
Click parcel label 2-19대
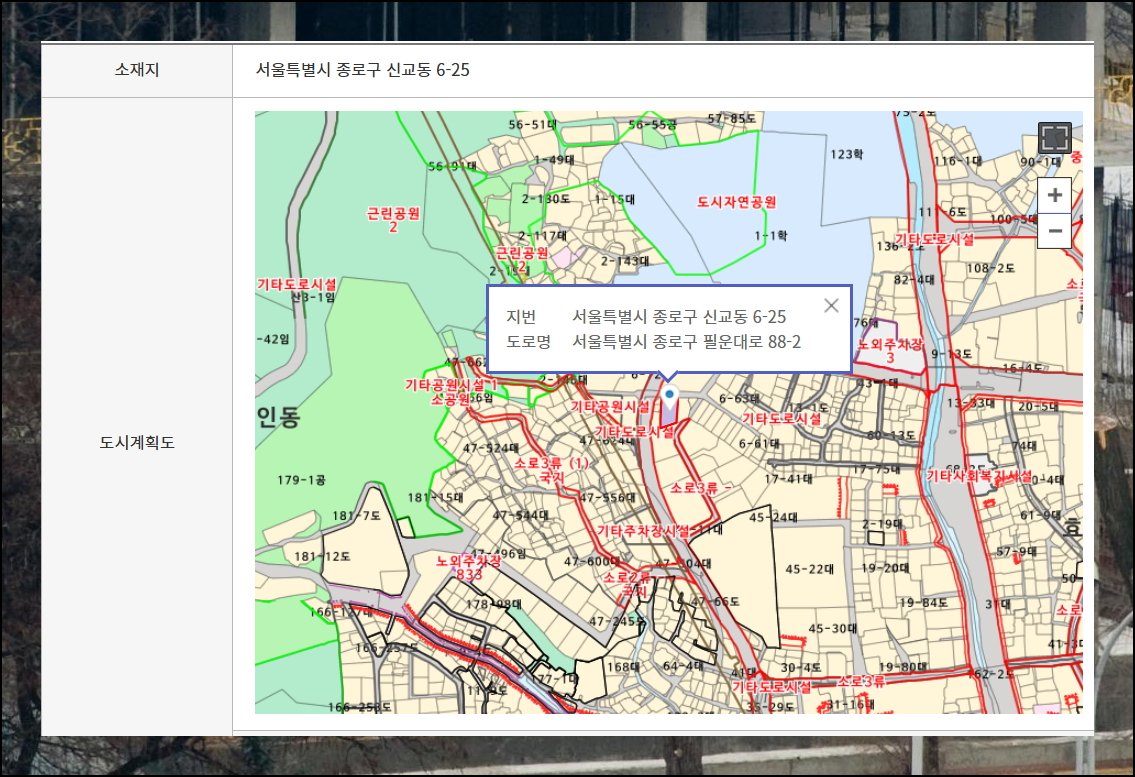[x=882, y=524]
